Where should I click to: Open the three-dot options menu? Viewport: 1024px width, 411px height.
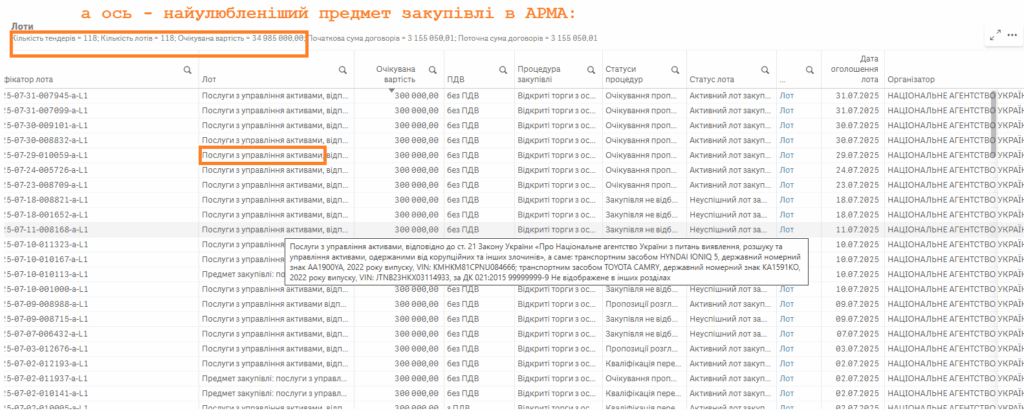[1012, 34]
